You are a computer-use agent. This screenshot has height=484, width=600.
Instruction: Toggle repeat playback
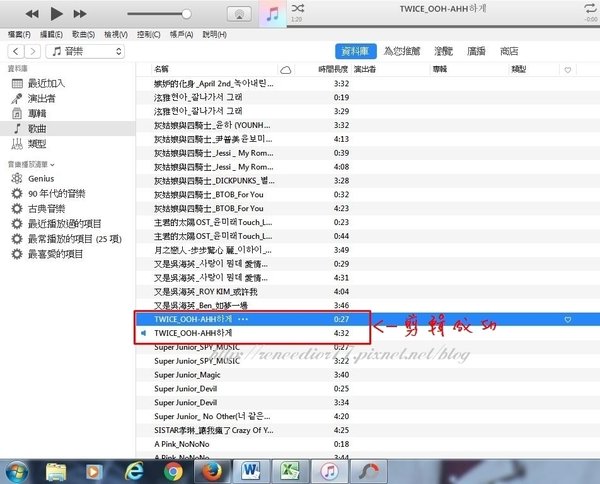pyautogui.click(x=591, y=8)
